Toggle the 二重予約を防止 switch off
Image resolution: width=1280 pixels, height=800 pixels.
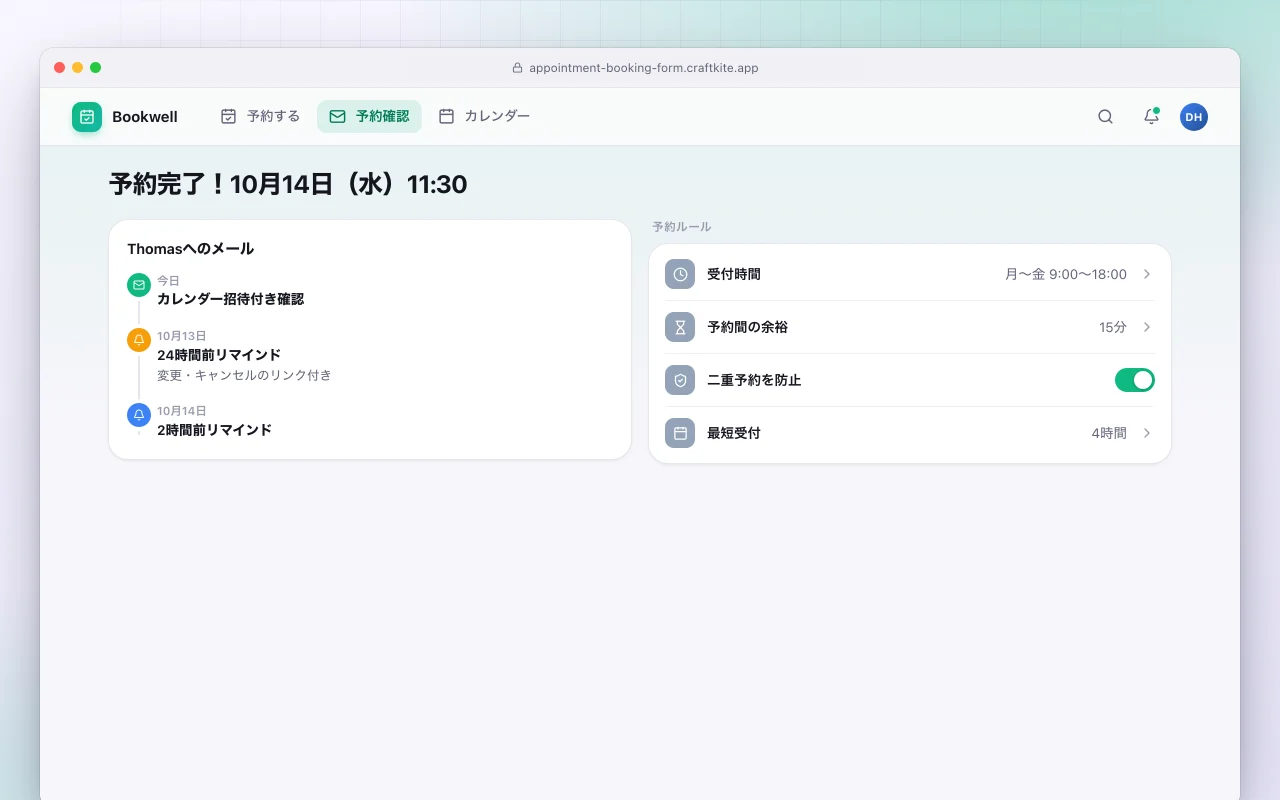coord(1135,380)
